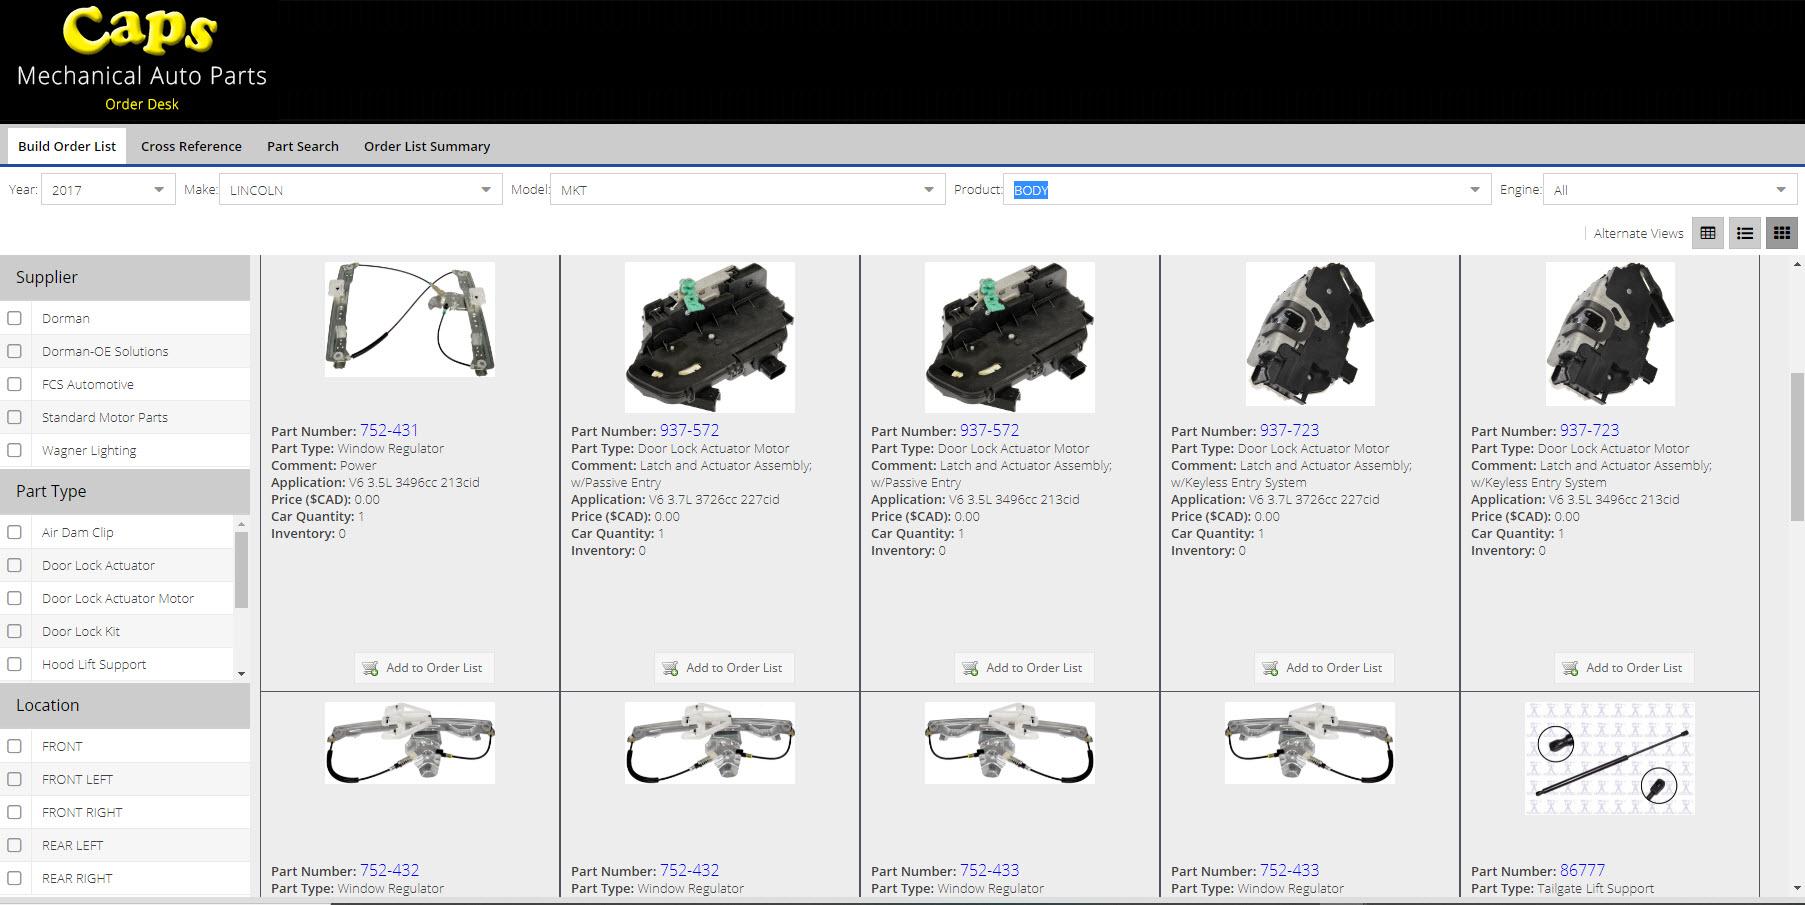Click the Caps logo in the header
Screen dimensions: 1805x905
point(140,32)
